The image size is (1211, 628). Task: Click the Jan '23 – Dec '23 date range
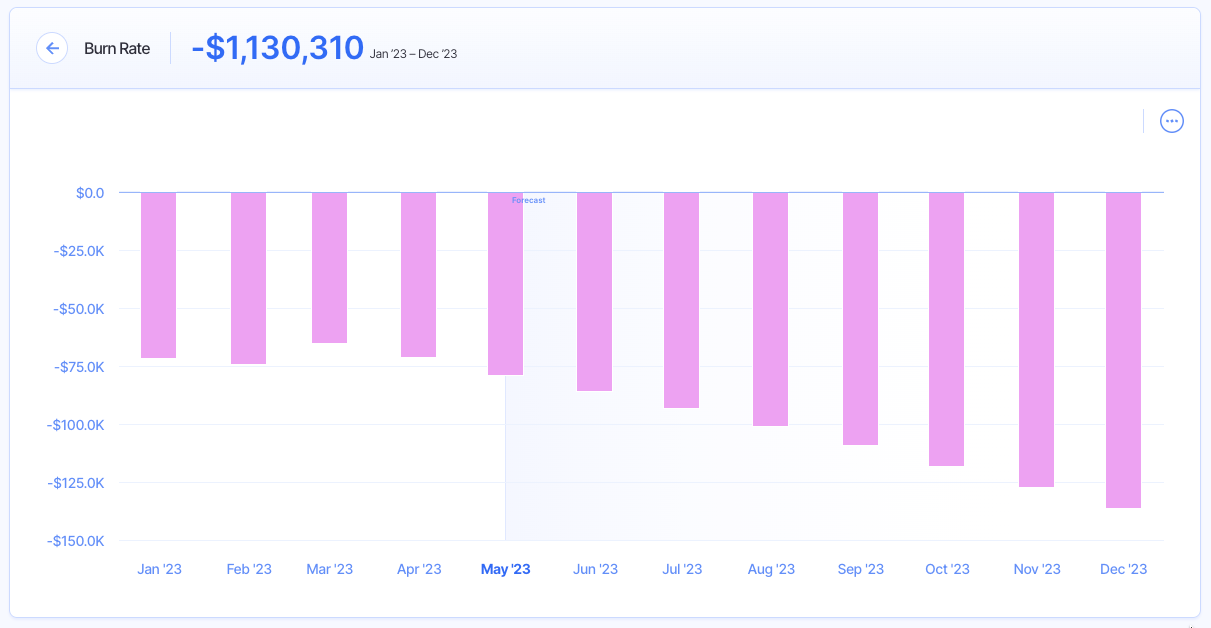(412, 53)
